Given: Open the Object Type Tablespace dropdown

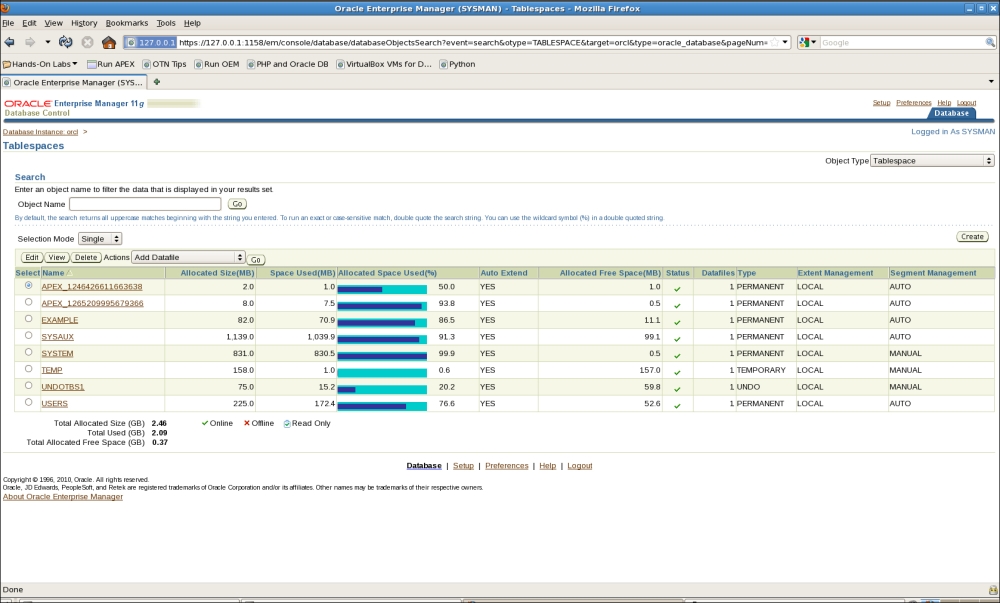Looking at the screenshot, I should tap(932, 161).
